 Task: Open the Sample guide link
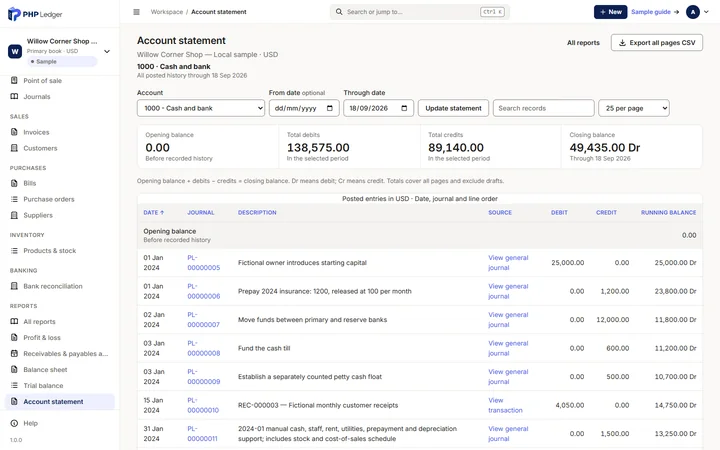655,12
